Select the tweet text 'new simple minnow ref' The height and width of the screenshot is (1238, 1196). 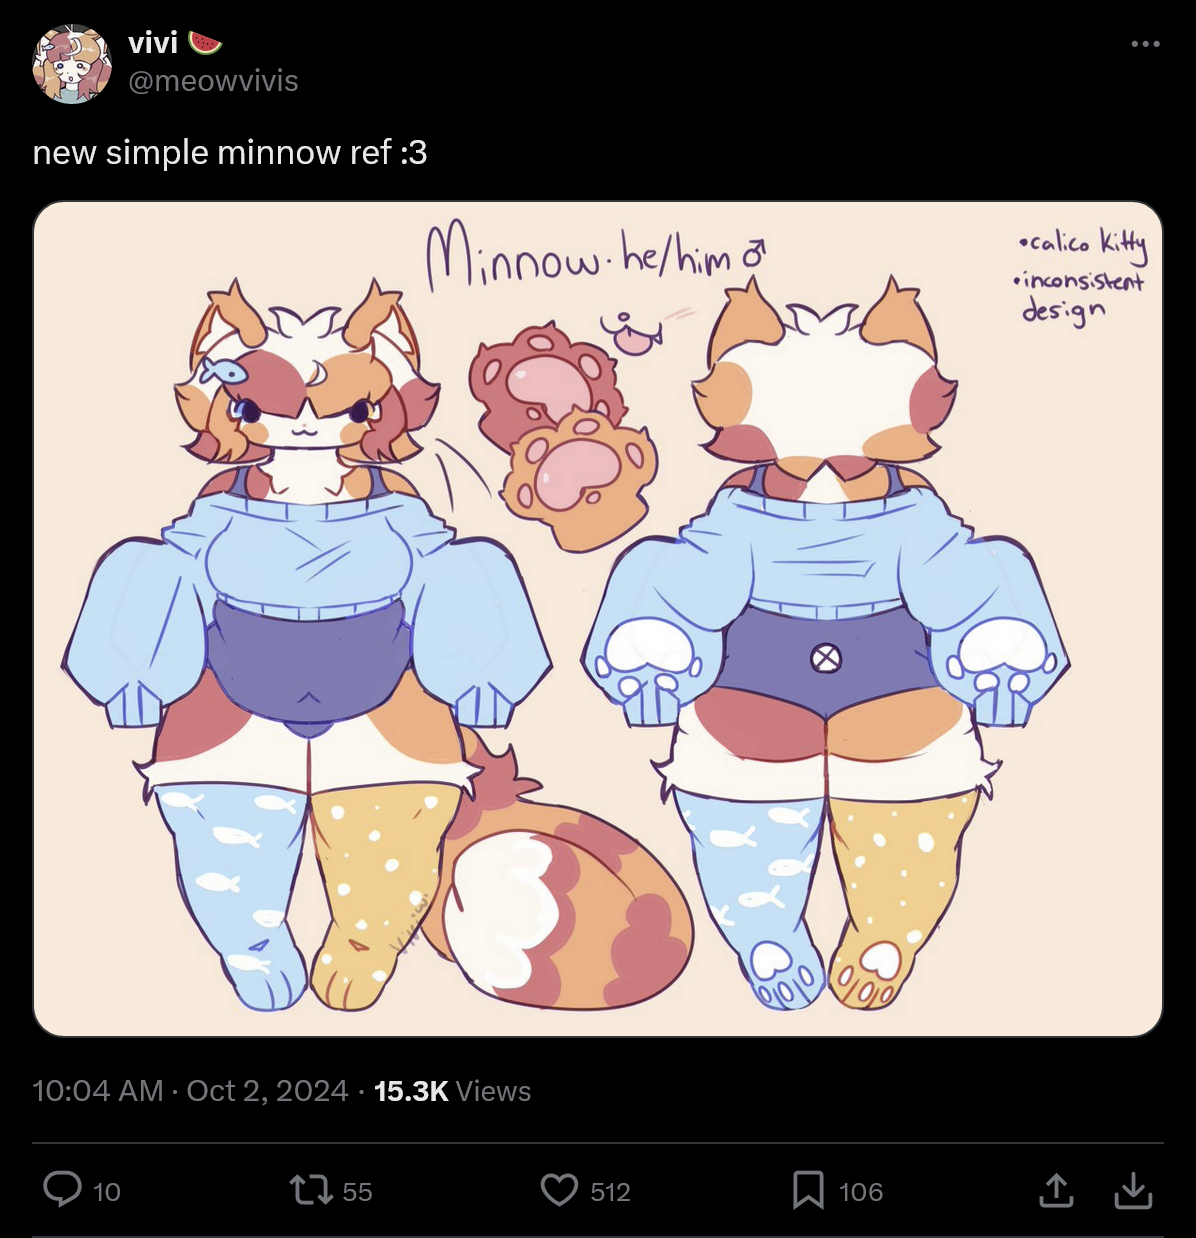[x=212, y=152]
